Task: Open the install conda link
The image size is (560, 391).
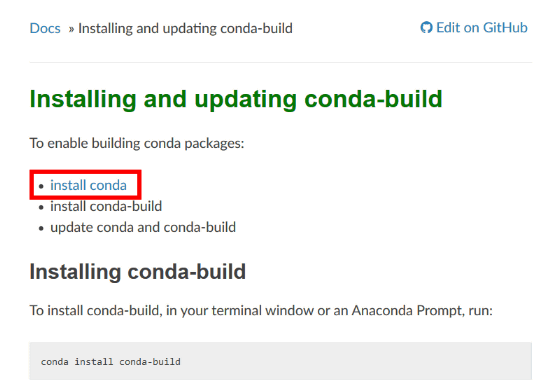Action: (x=88, y=185)
